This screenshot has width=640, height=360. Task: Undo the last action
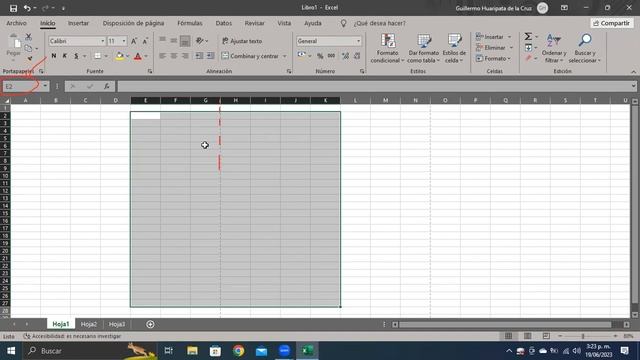click(27, 8)
